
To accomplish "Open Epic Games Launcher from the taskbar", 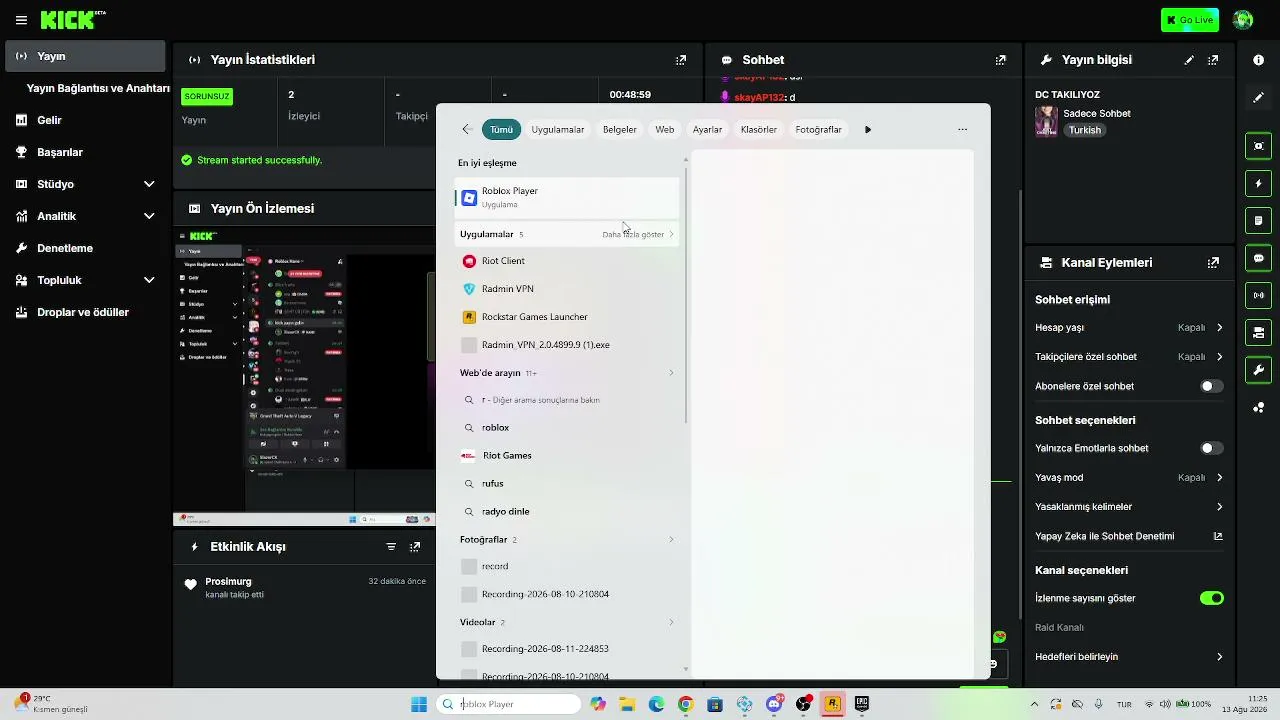I will click(x=861, y=704).
